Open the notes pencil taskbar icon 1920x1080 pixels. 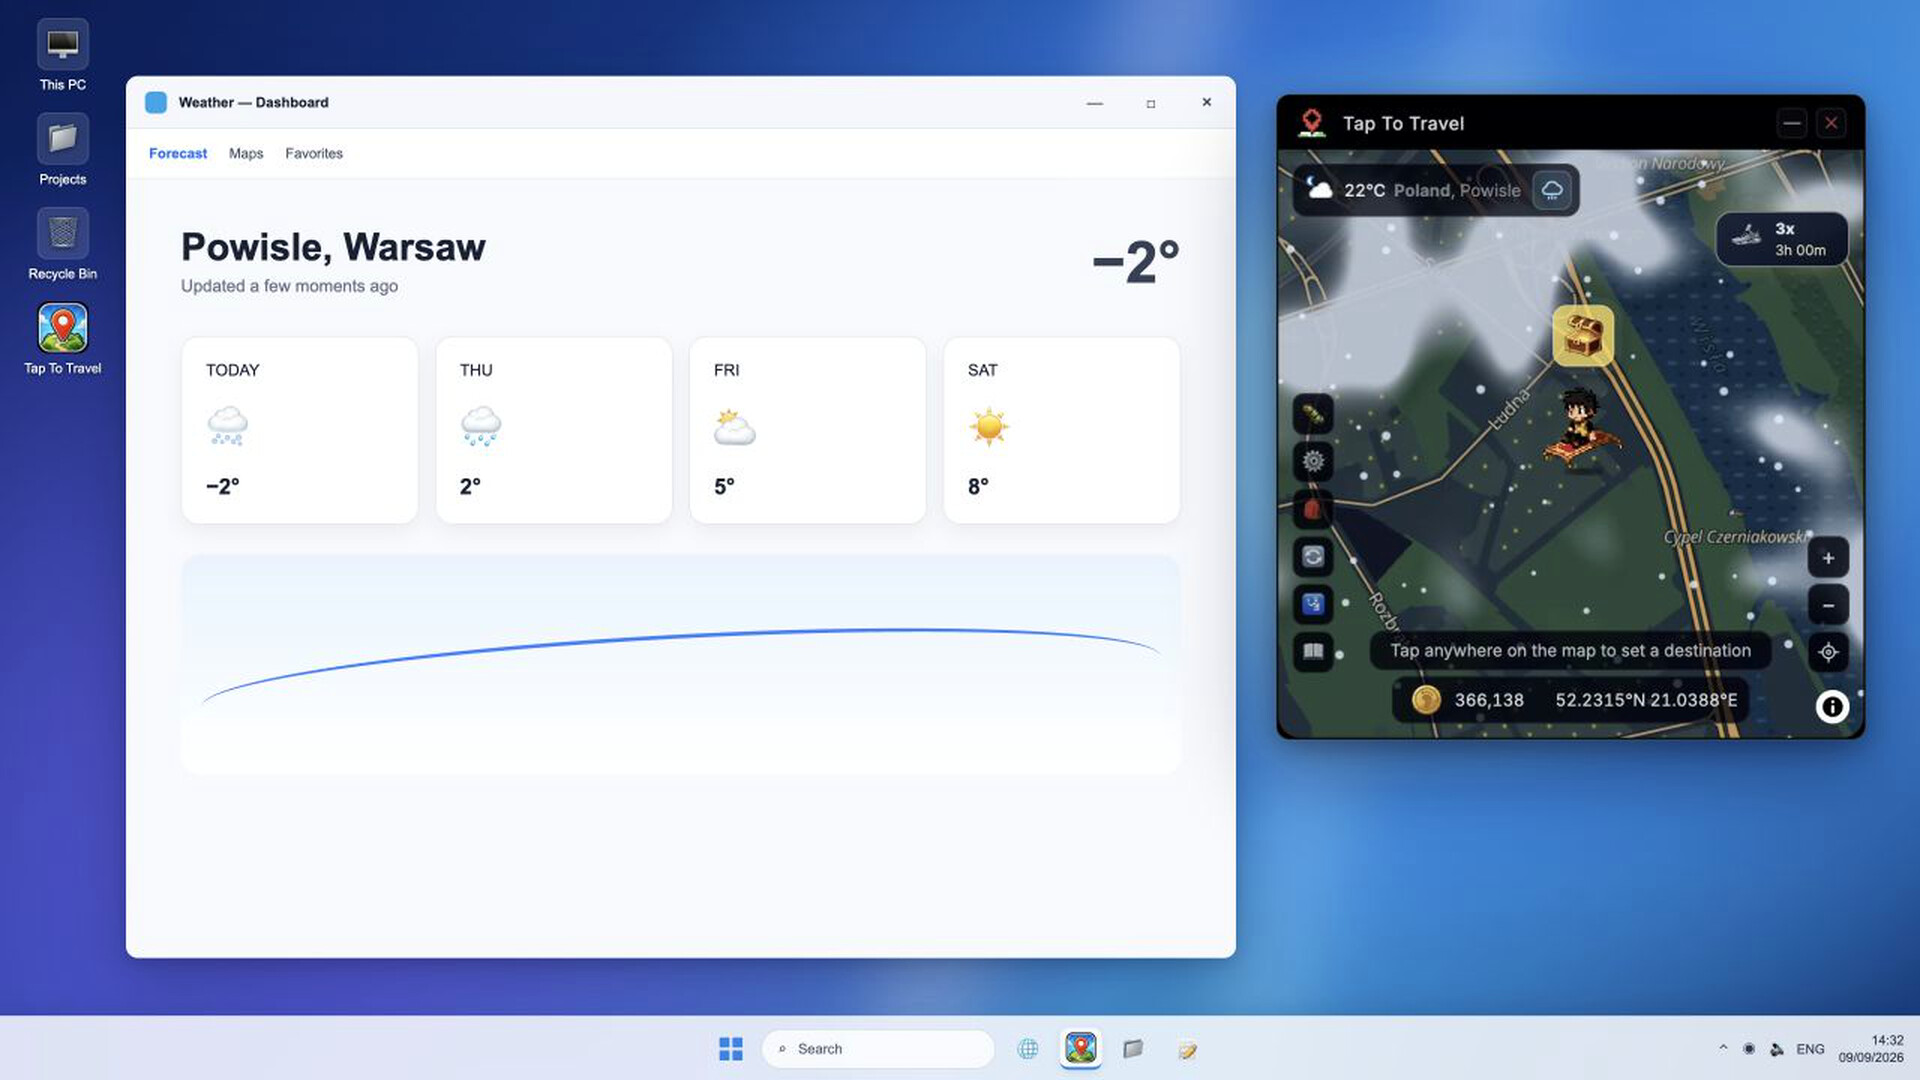[x=1187, y=1049]
